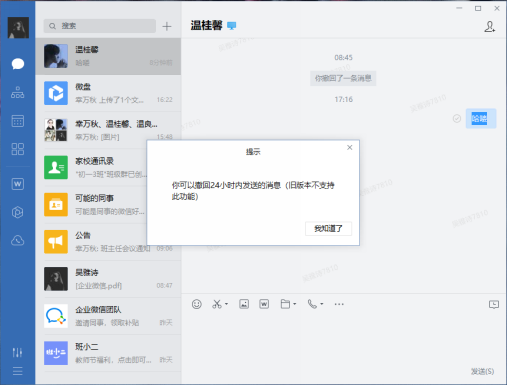Click the blue monitor device icon beside 温桂馨
The image size is (508, 385).
tap(231, 26)
